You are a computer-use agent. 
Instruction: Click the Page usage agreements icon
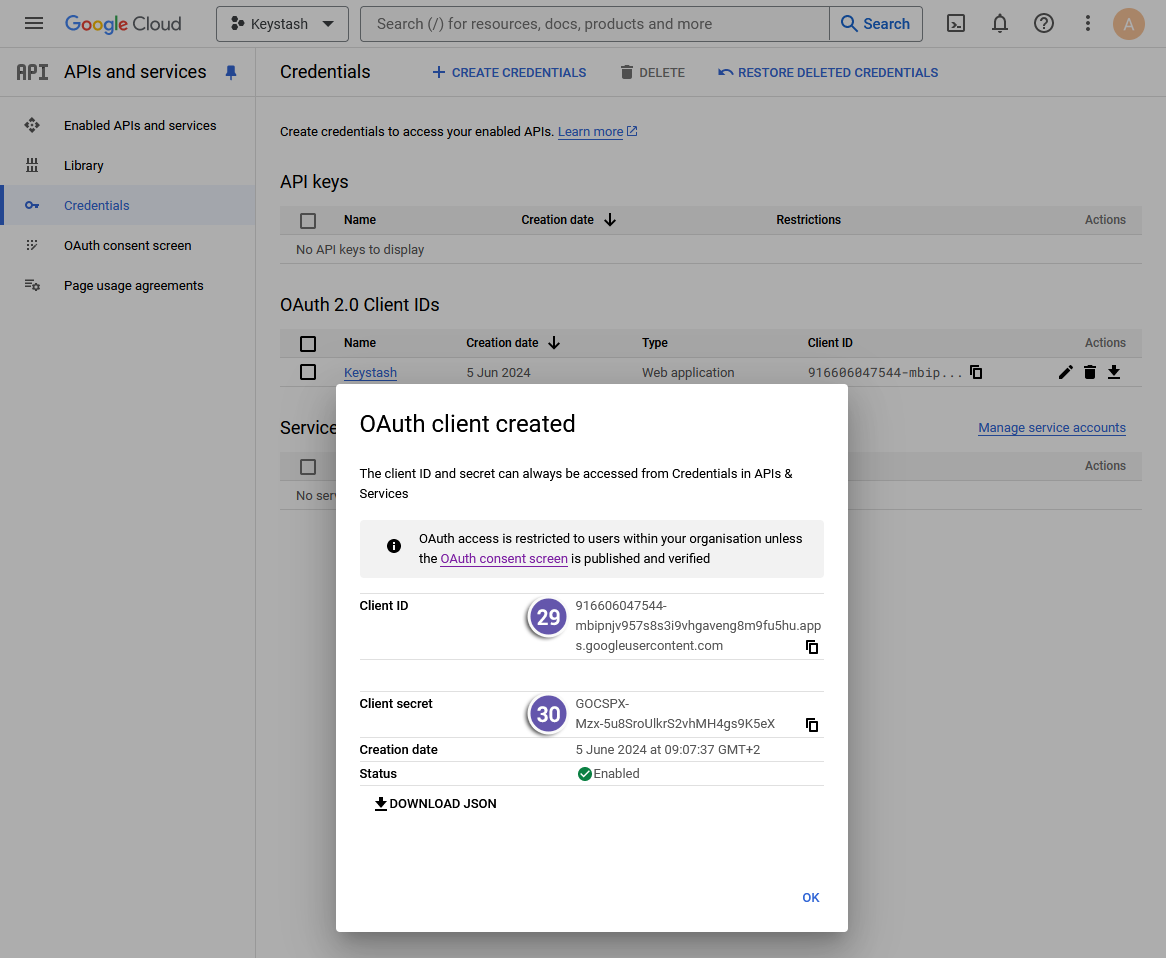point(32,285)
